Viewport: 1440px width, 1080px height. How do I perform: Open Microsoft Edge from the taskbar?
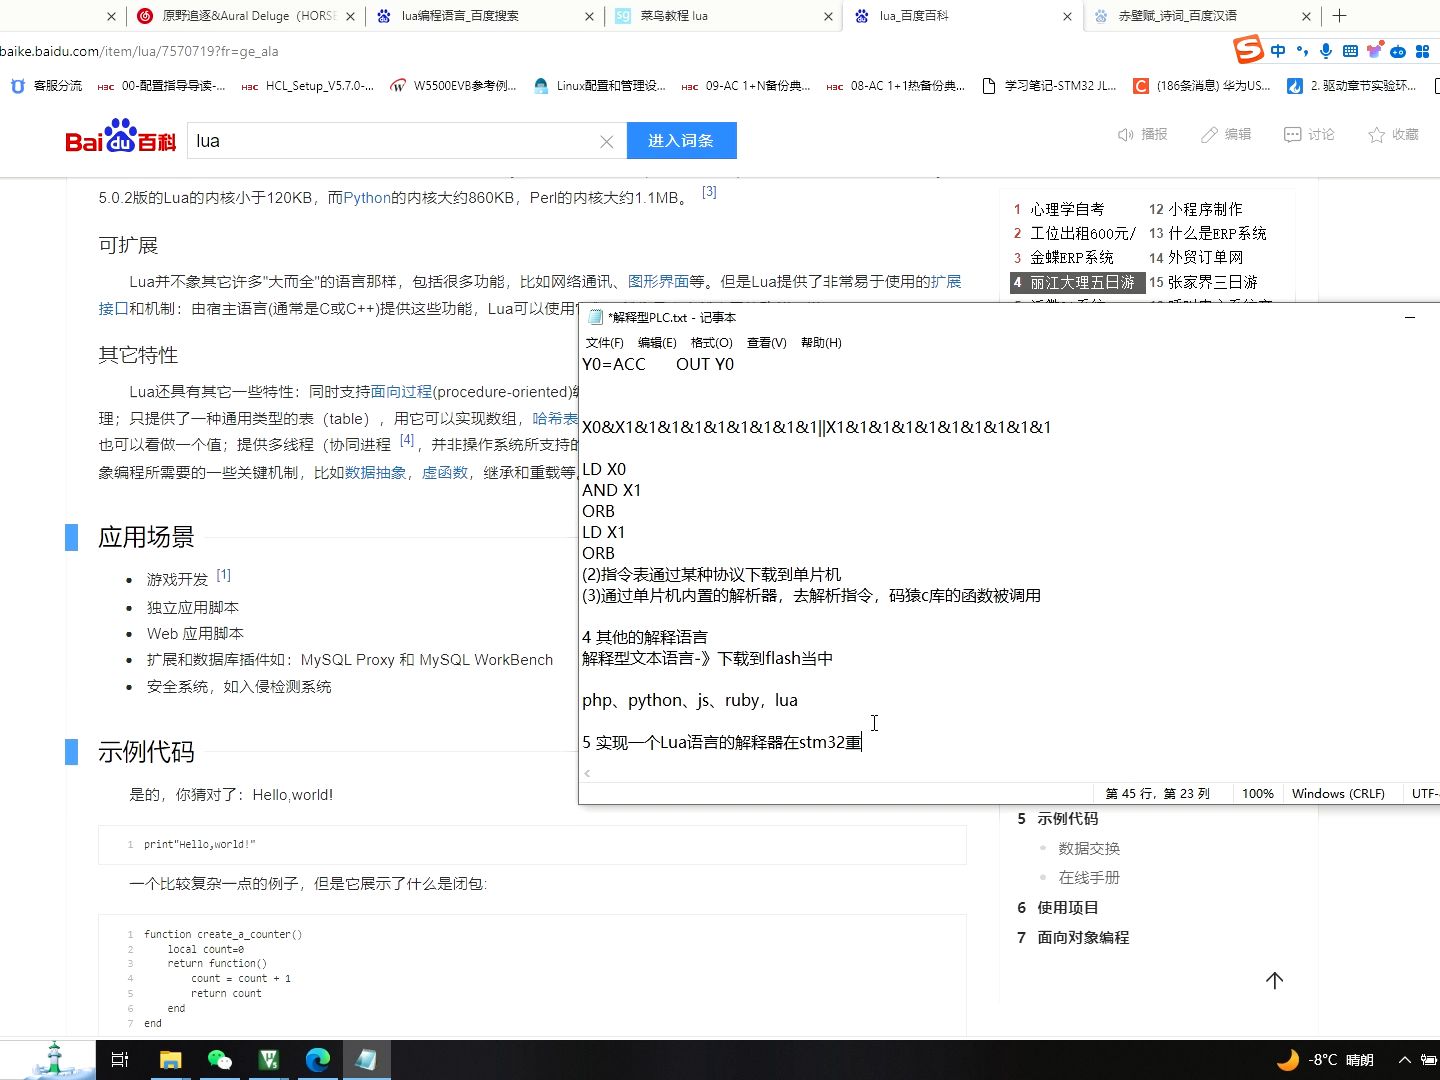(x=317, y=1060)
